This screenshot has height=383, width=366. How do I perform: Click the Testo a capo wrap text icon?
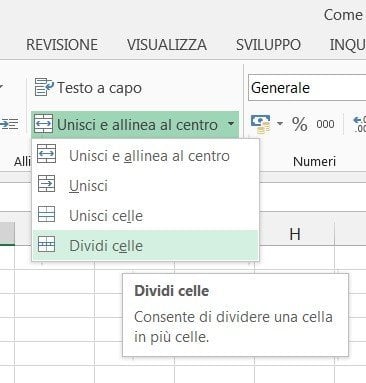click(44, 87)
